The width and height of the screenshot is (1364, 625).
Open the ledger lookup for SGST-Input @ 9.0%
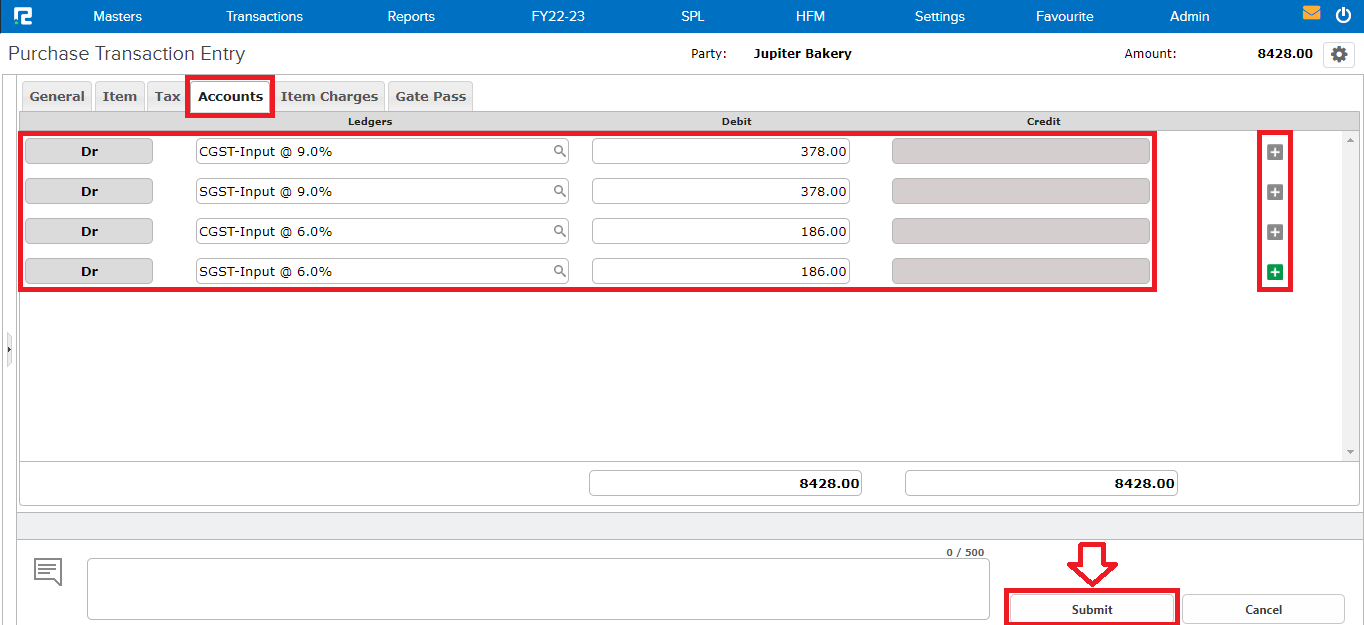[x=558, y=190]
